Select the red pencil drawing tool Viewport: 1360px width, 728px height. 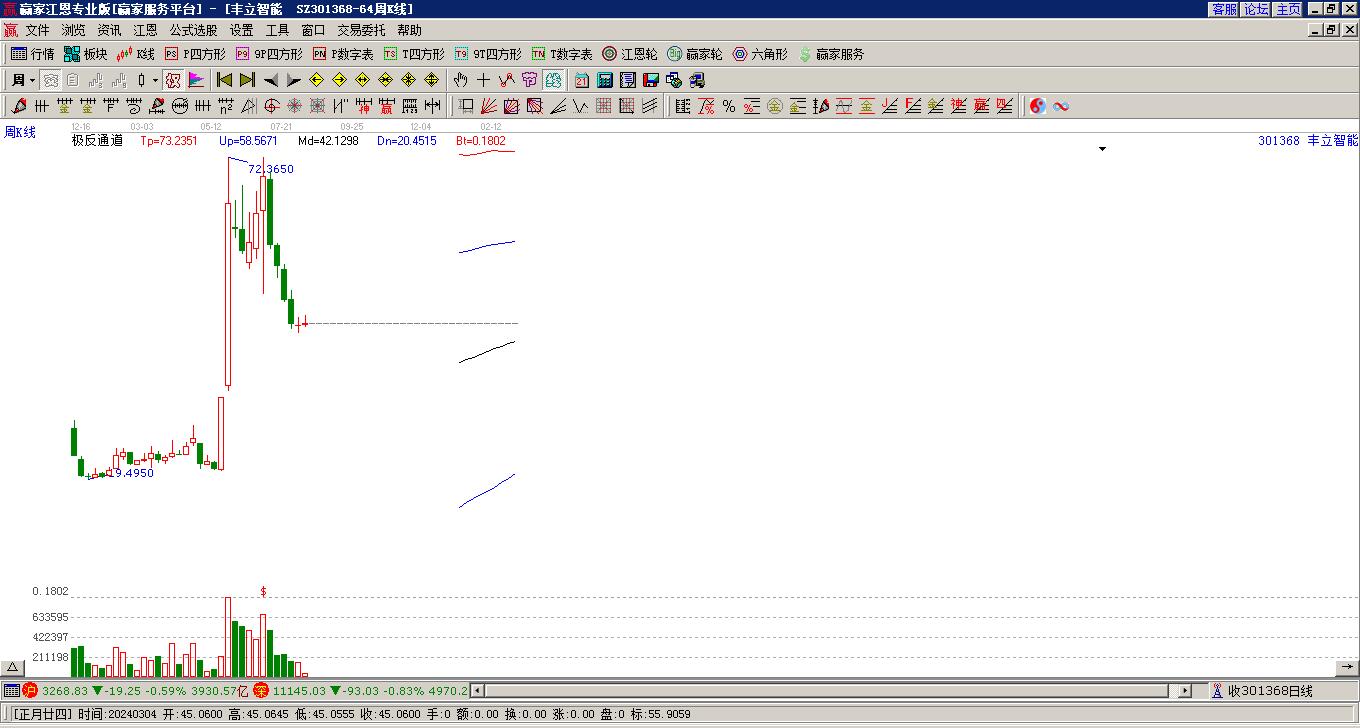(x=19, y=106)
